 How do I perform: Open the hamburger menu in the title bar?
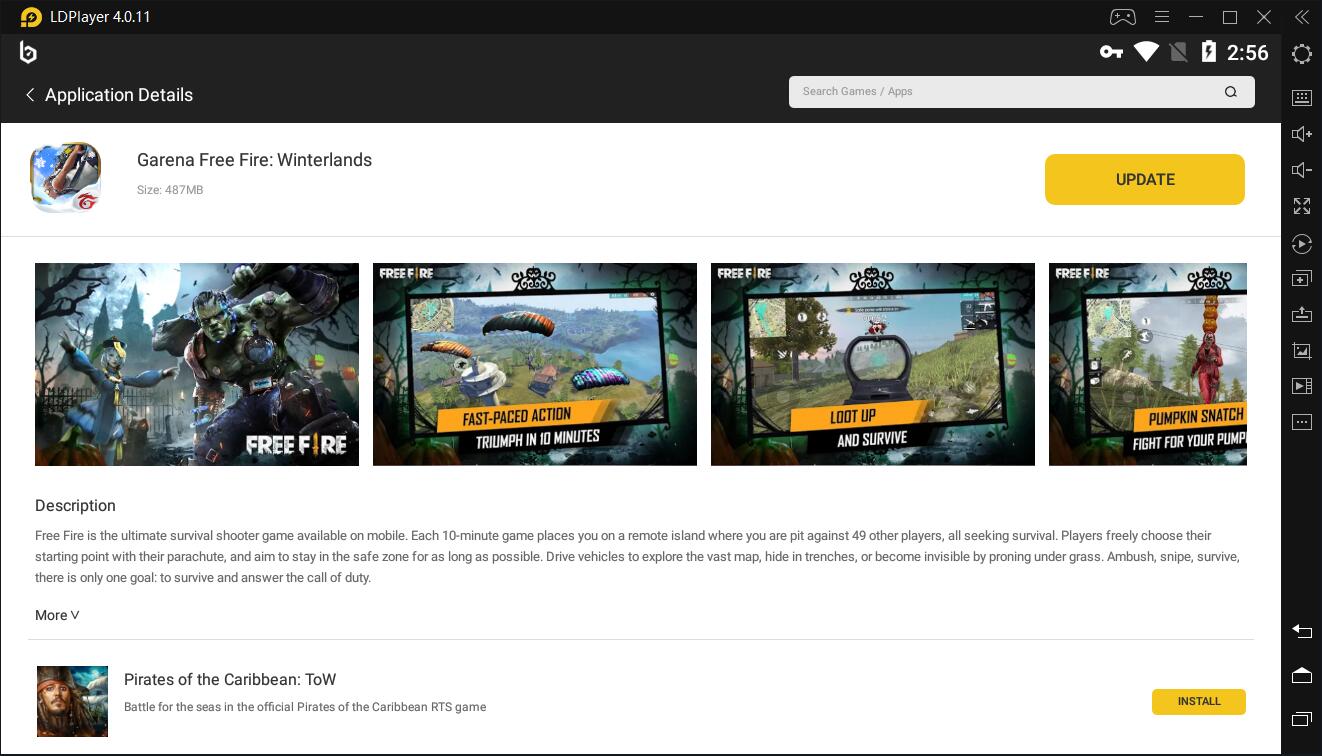(1161, 17)
